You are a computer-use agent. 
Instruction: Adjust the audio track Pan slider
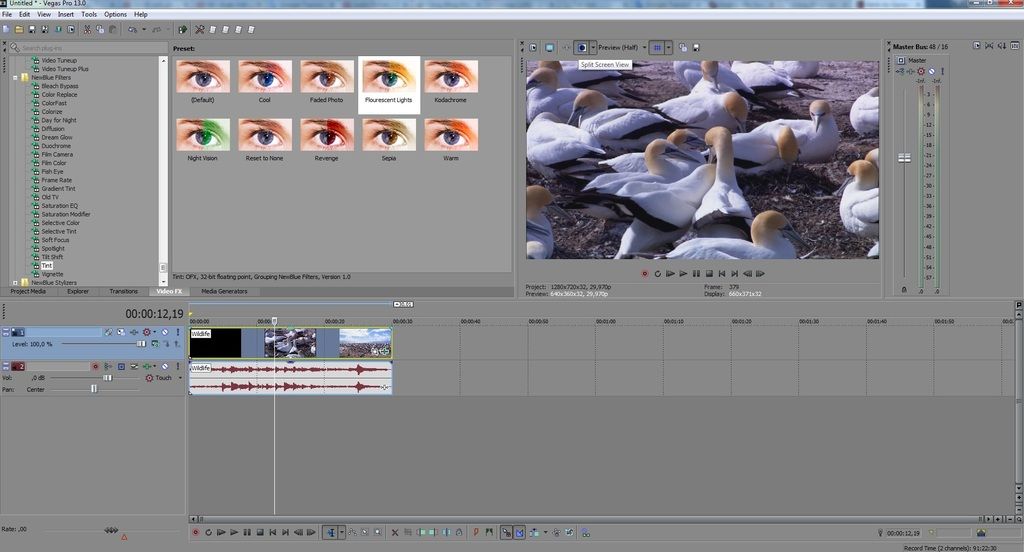click(x=94, y=389)
